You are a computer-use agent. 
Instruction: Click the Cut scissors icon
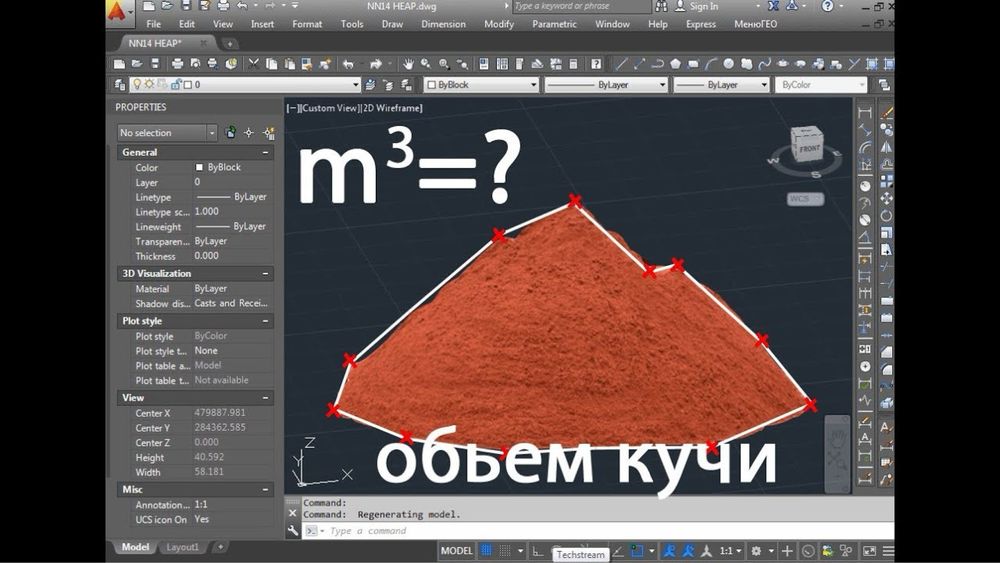click(x=253, y=64)
